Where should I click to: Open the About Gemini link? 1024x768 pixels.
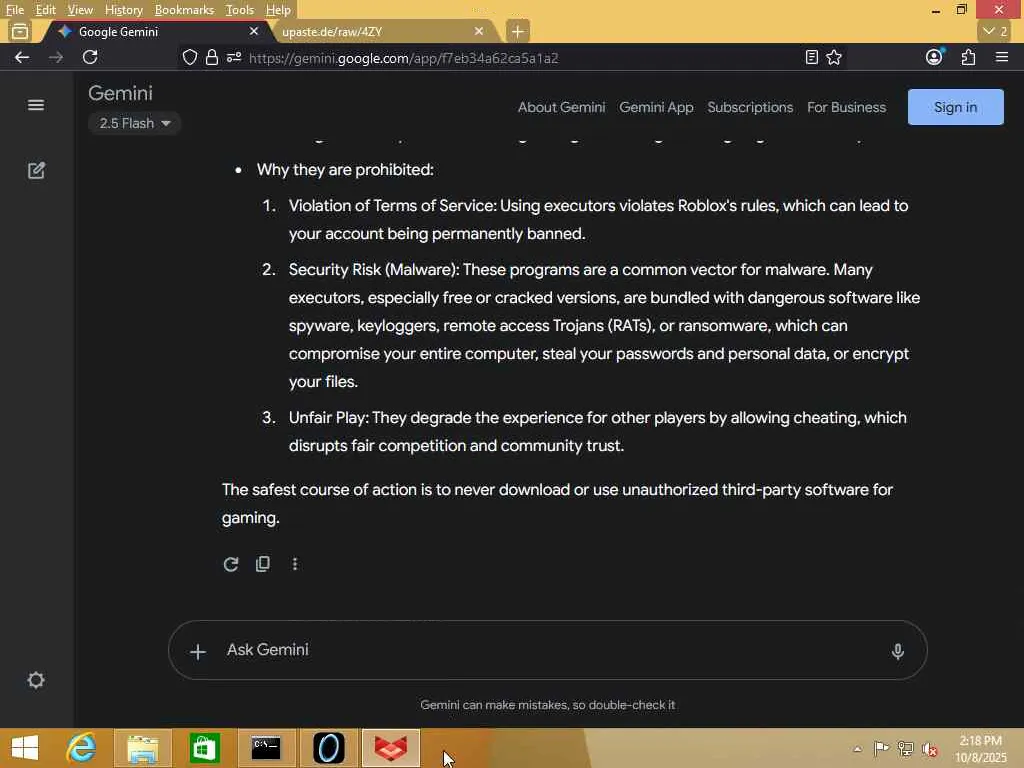click(x=562, y=107)
